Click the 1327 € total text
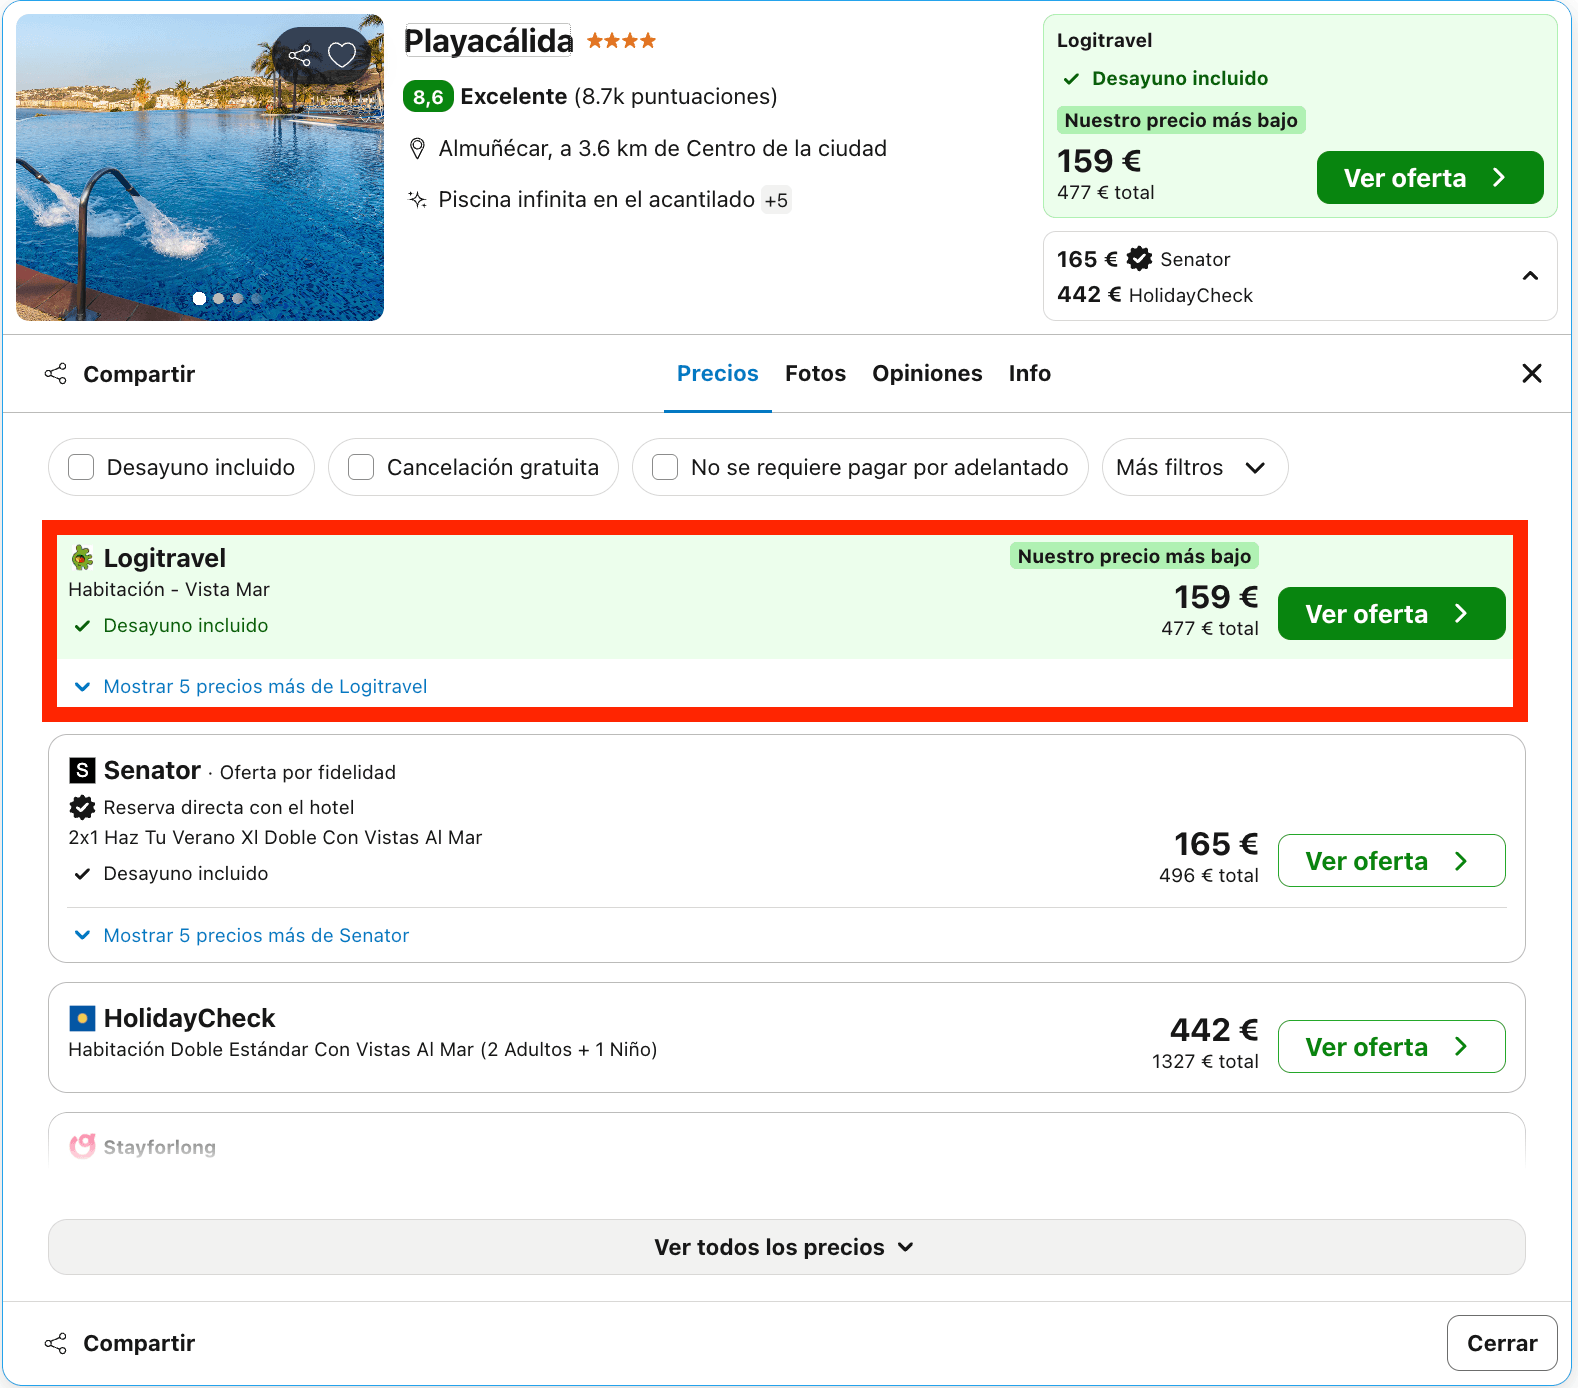Image resolution: width=1578 pixels, height=1388 pixels. [x=1205, y=1061]
